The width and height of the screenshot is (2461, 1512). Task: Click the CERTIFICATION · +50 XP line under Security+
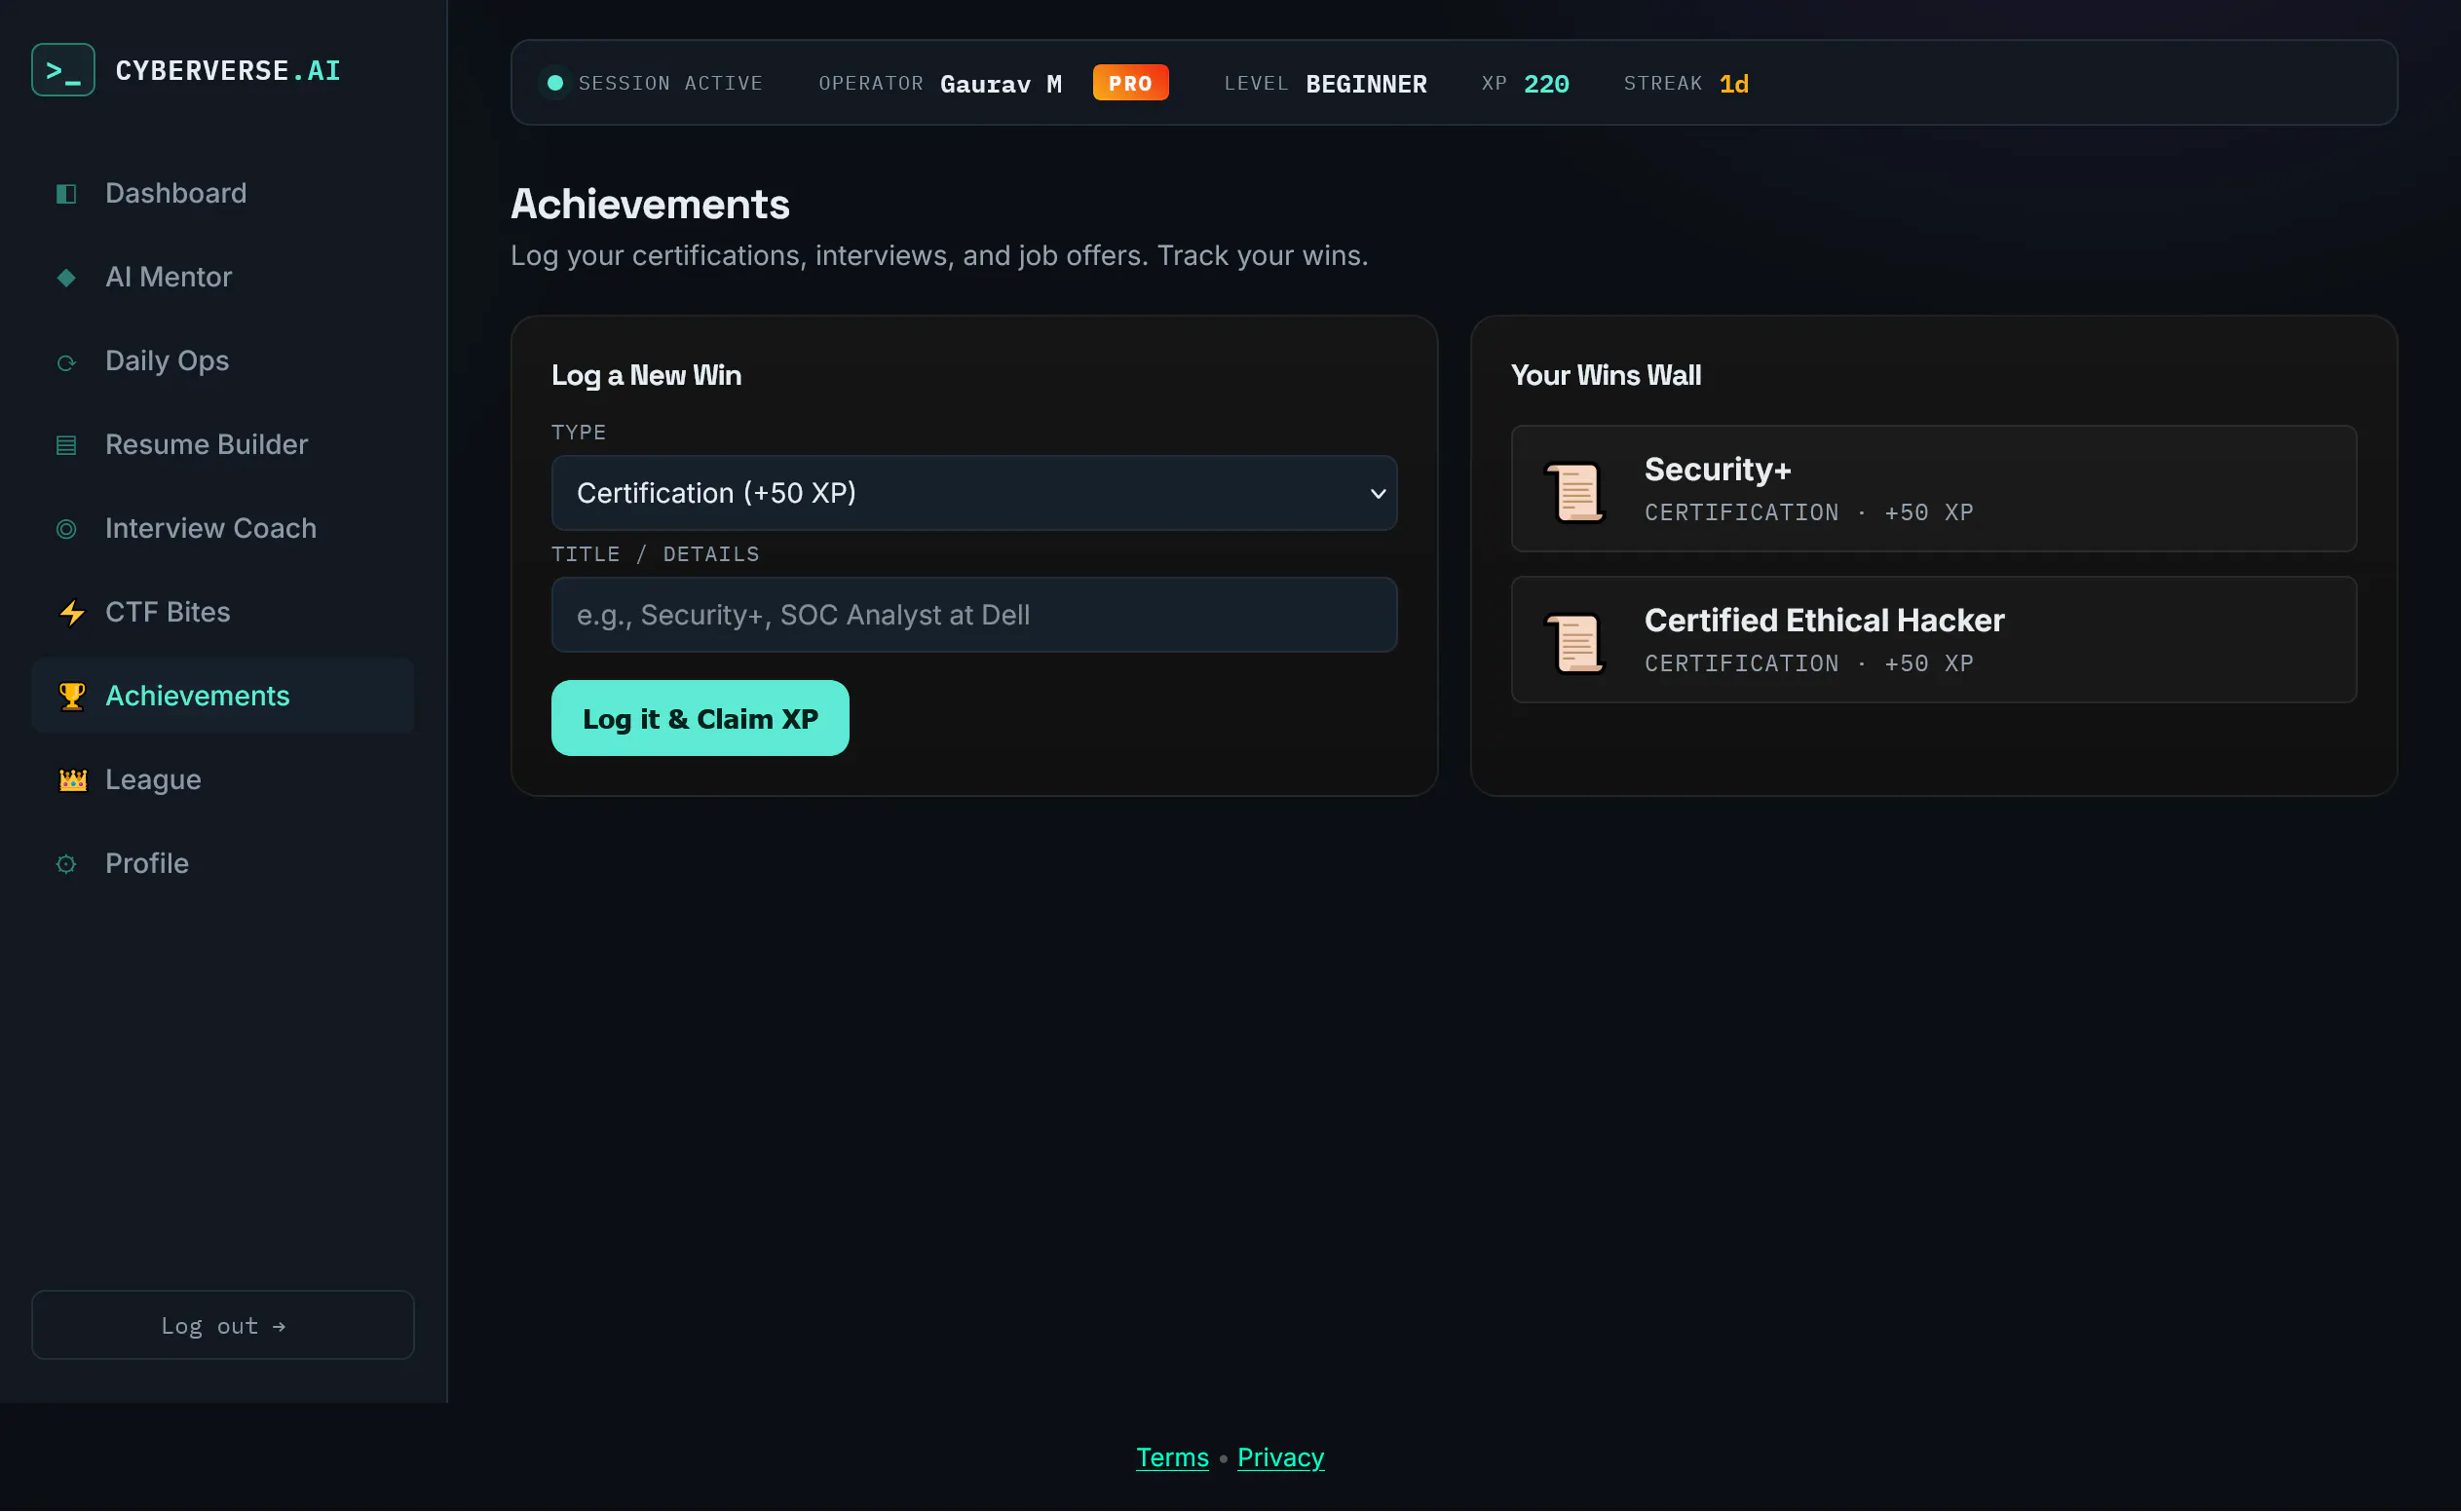point(1809,513)
